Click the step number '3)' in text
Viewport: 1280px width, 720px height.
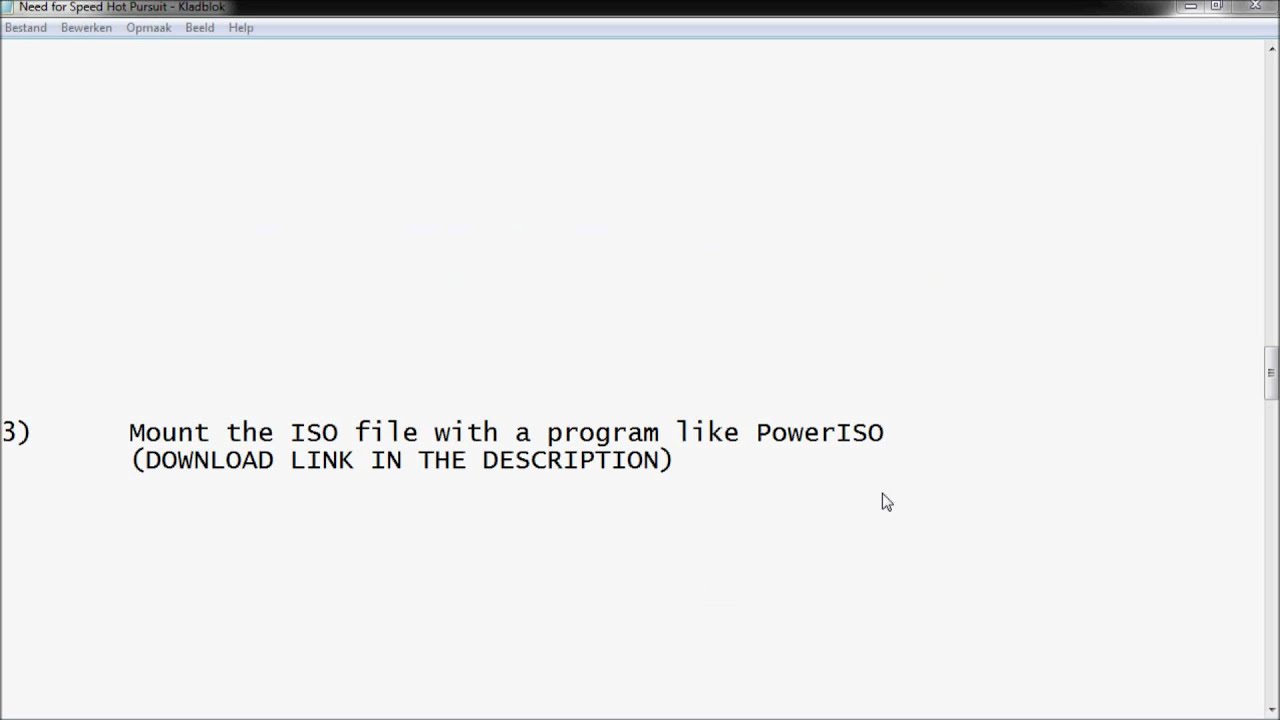(x=16, y=433)
